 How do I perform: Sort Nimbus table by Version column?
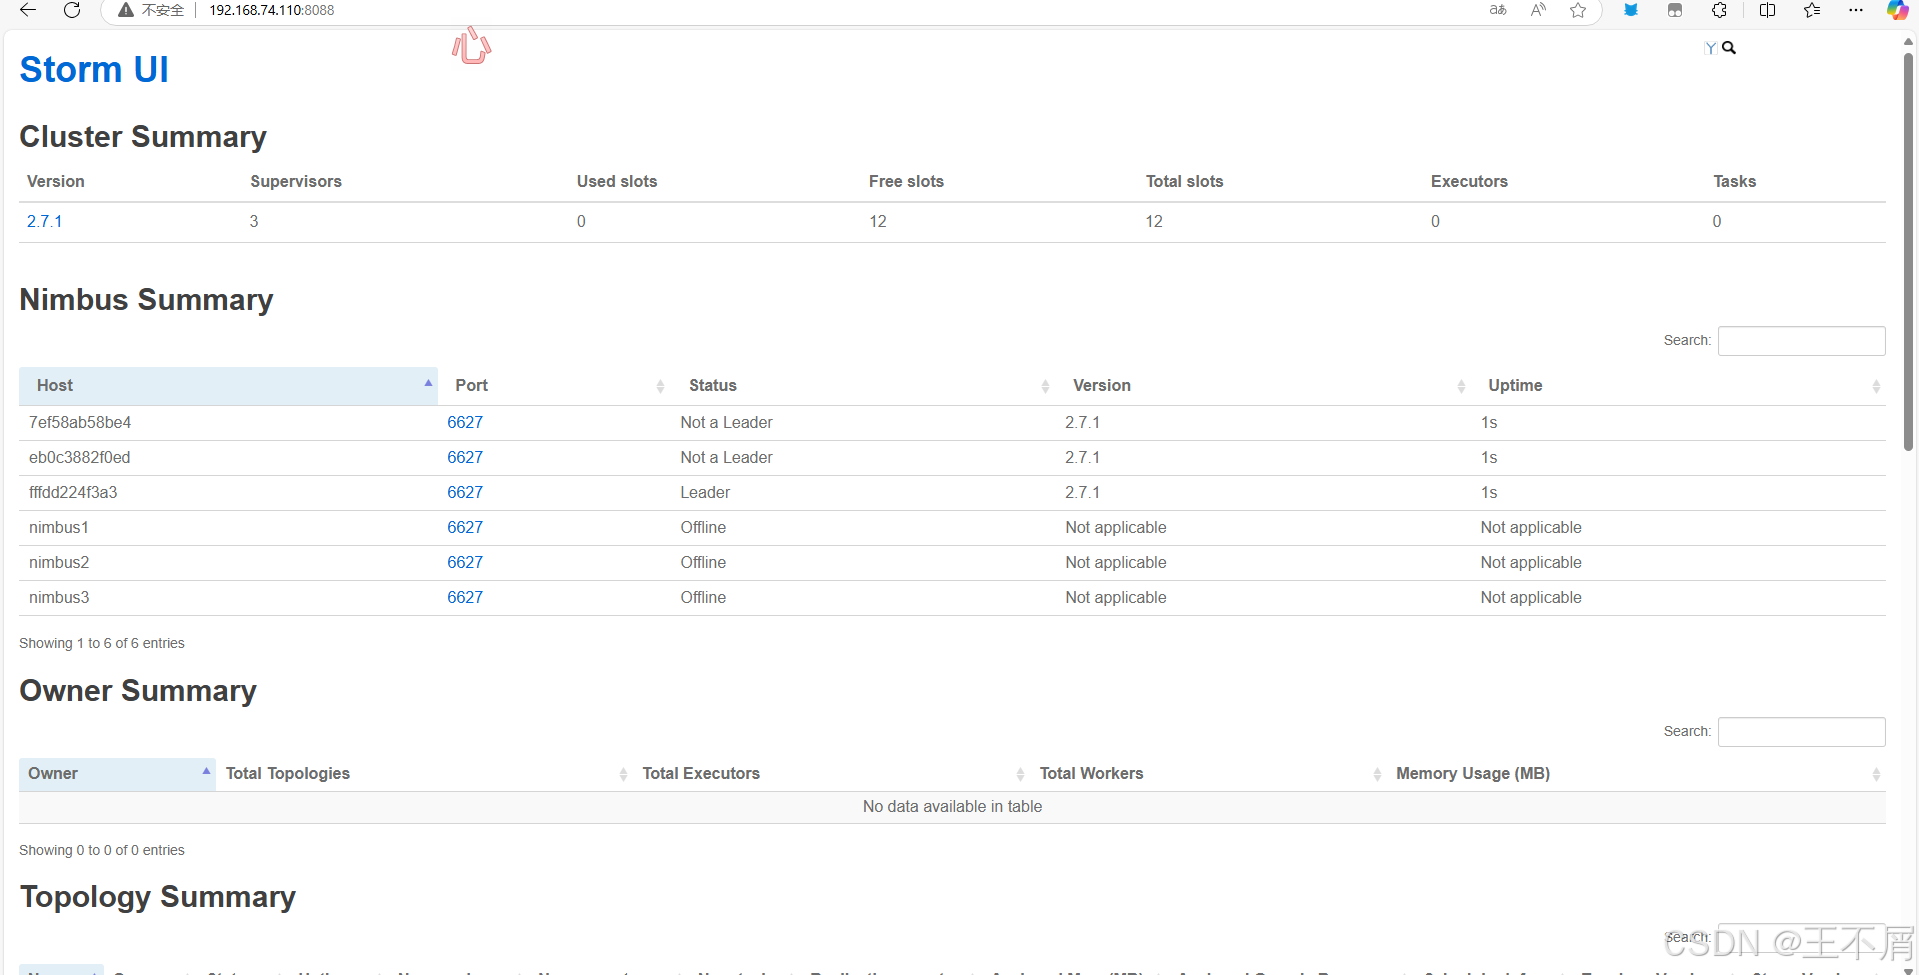tap(1264, 386)
